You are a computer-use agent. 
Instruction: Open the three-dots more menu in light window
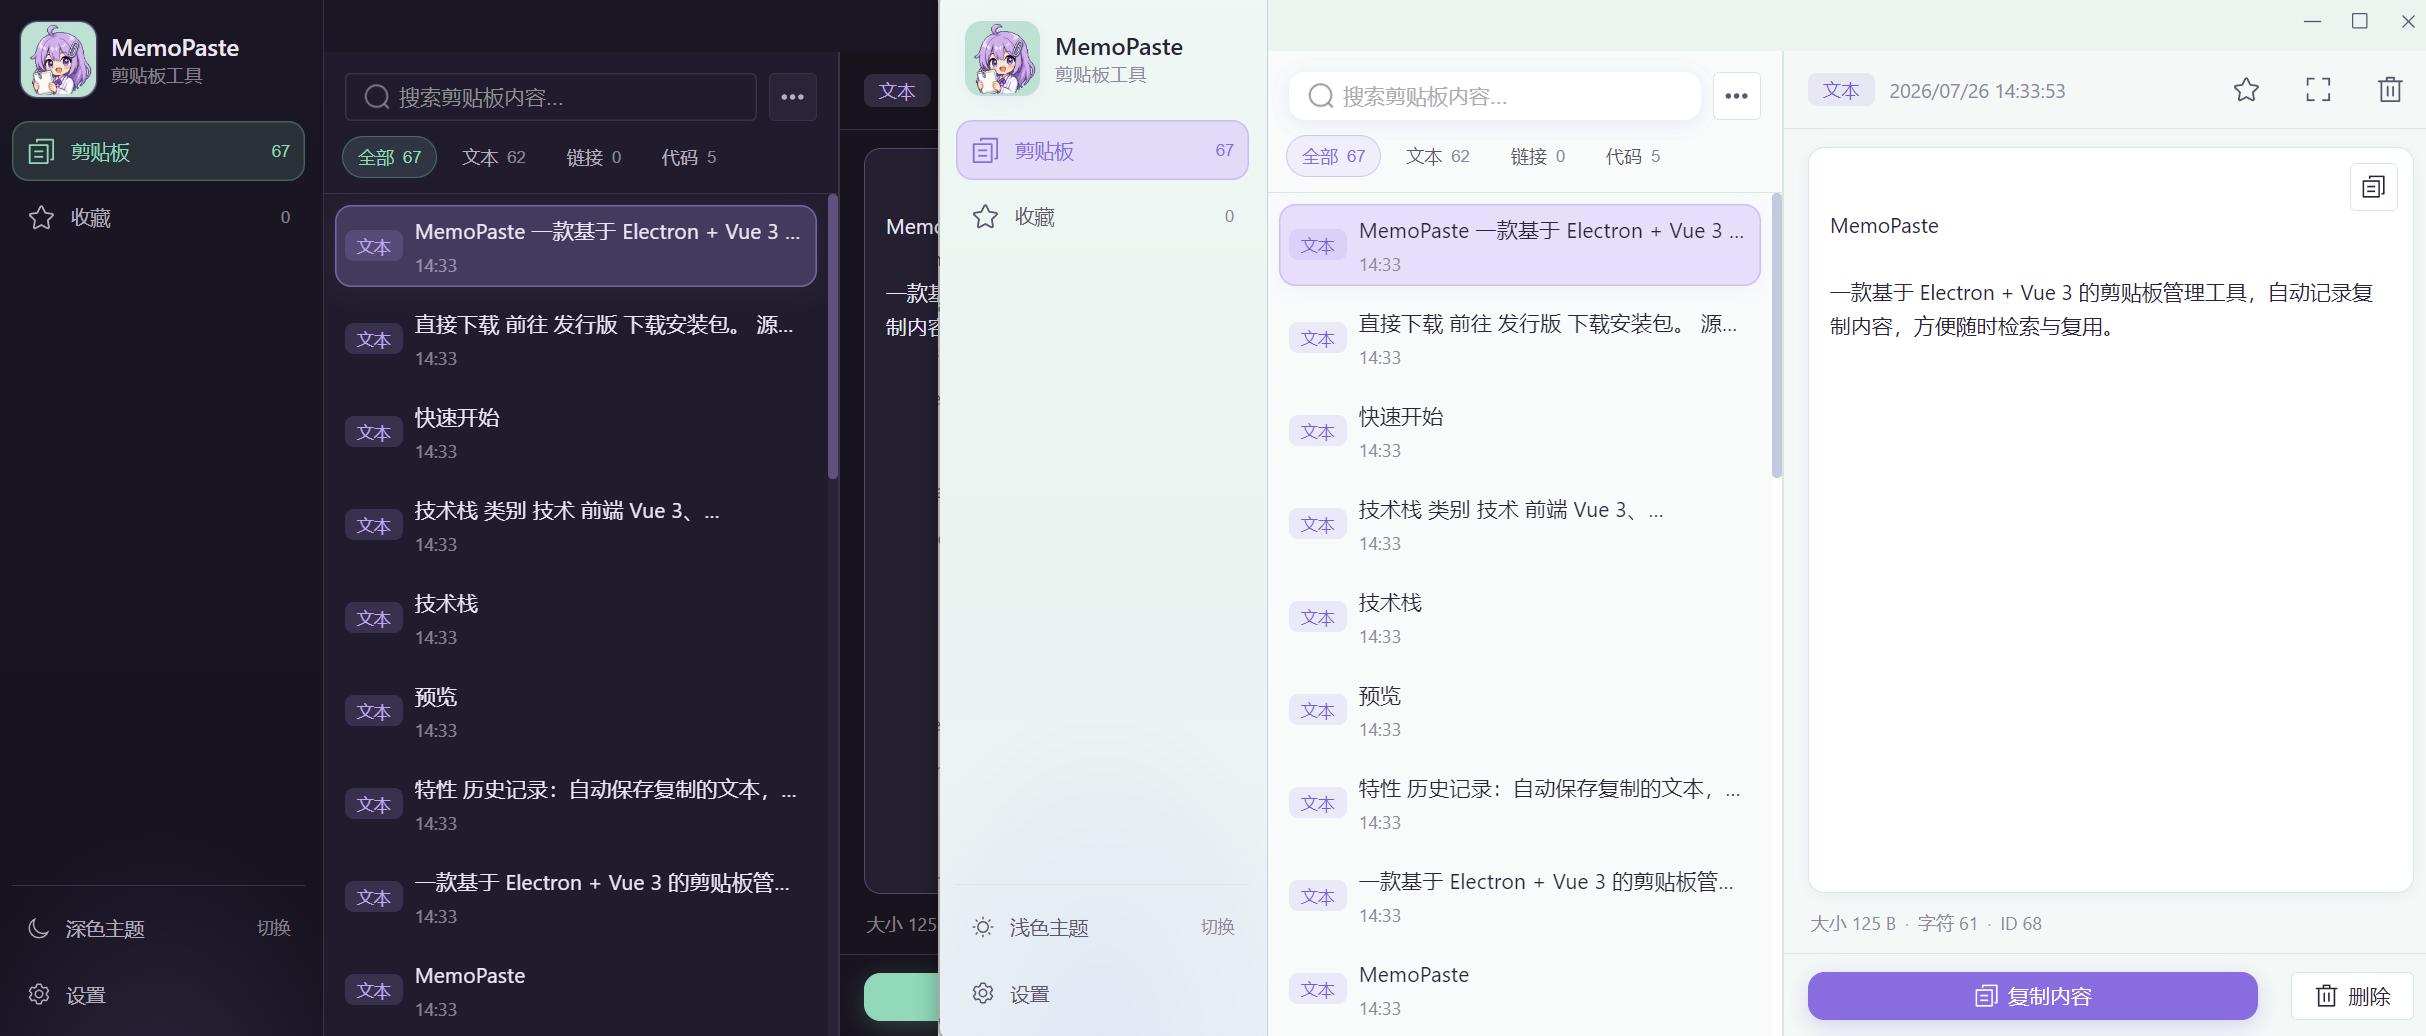tap(1737, 96)
